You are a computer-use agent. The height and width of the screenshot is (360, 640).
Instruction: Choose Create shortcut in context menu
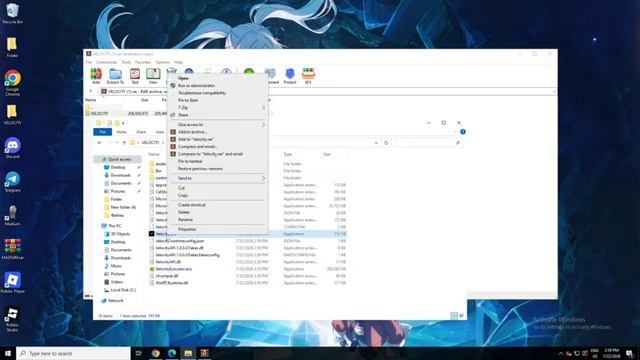click(191, 205)
